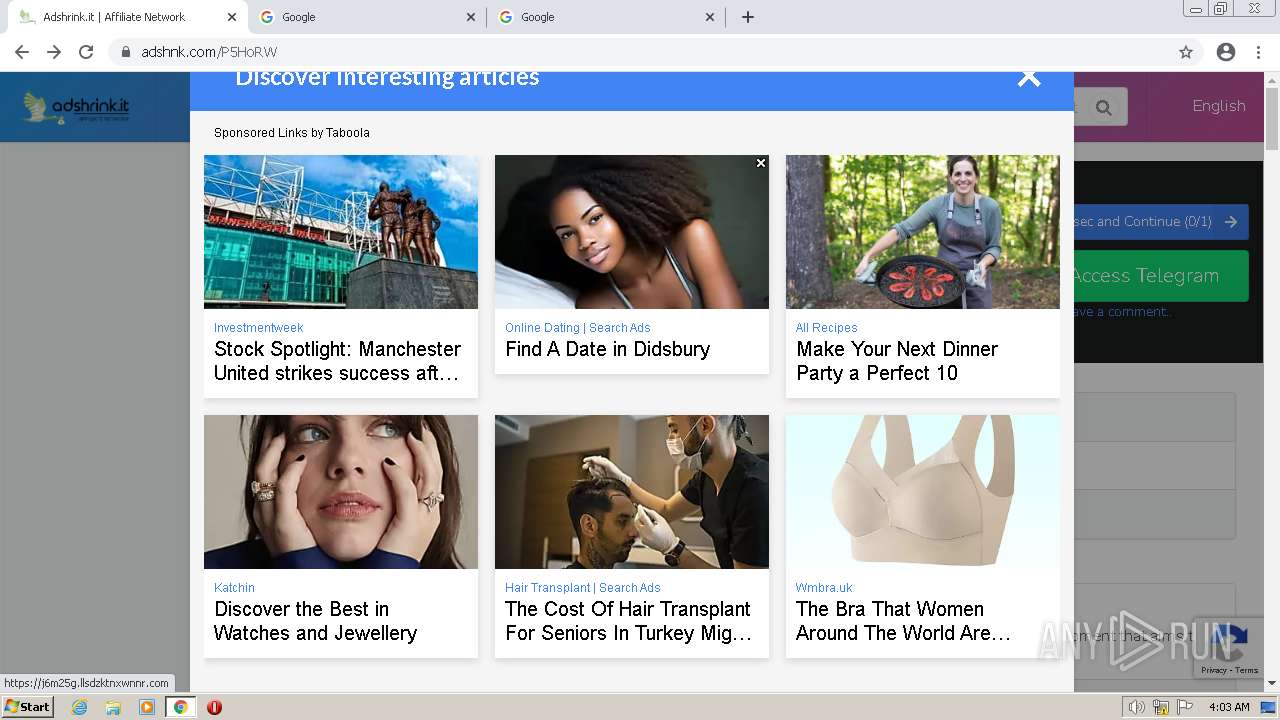The height and width of the screenshot is (720, 1280).
Task: Close the Adshrink.it tab
Action: (x=231, y=17)
